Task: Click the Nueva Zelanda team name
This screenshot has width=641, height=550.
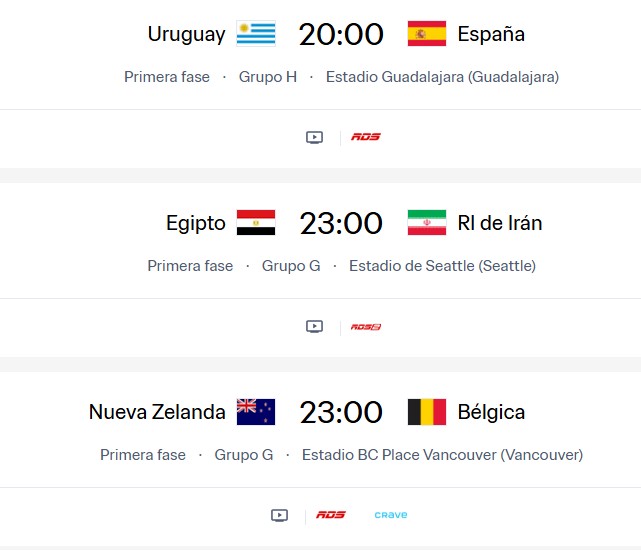Action: [x=157, y=412]
